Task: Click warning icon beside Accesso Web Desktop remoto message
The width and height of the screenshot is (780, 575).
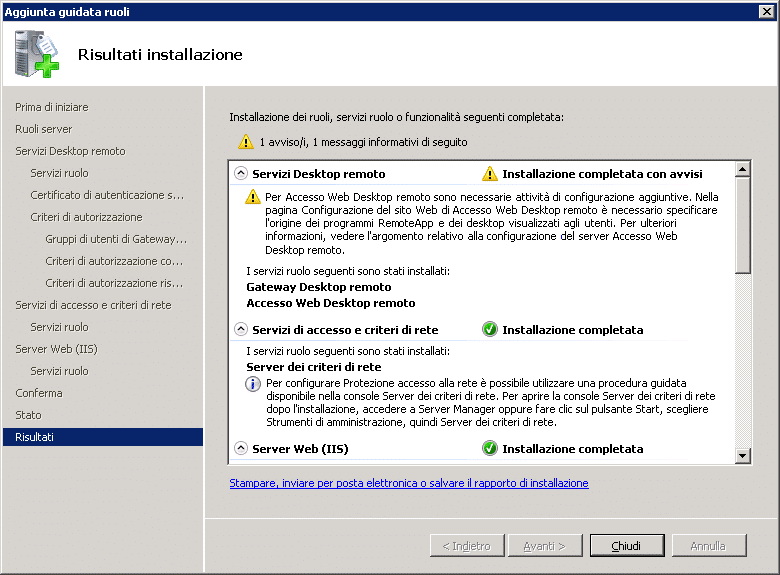Action: pos(253,197)
